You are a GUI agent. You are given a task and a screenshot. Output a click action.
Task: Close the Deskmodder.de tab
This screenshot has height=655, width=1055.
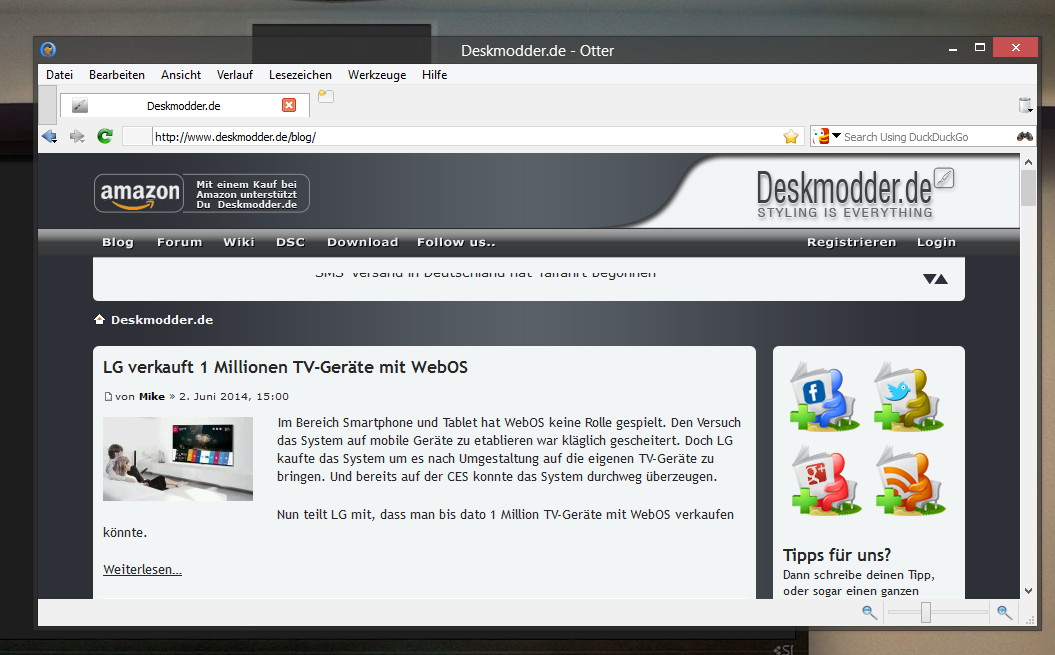point(289,105)
